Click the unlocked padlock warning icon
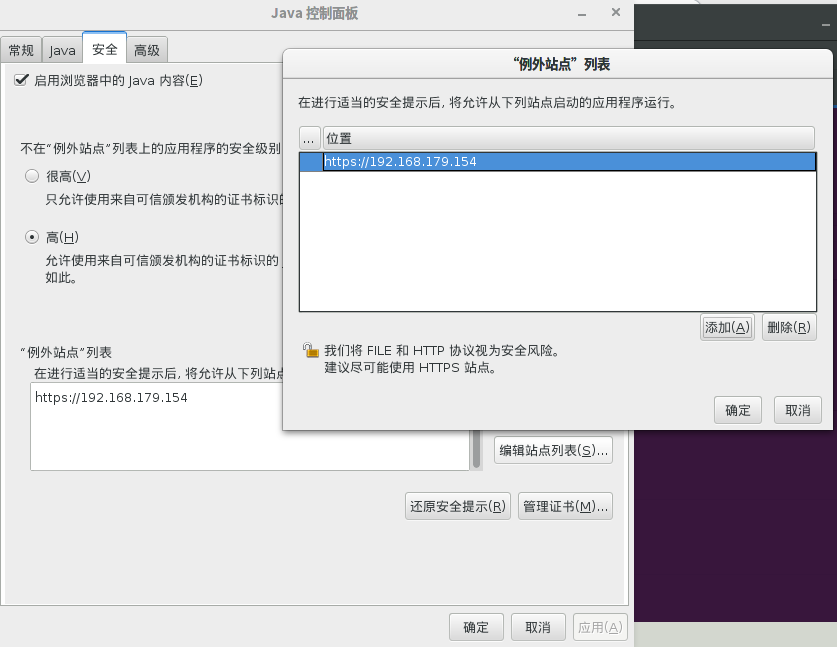 [310, 350]
